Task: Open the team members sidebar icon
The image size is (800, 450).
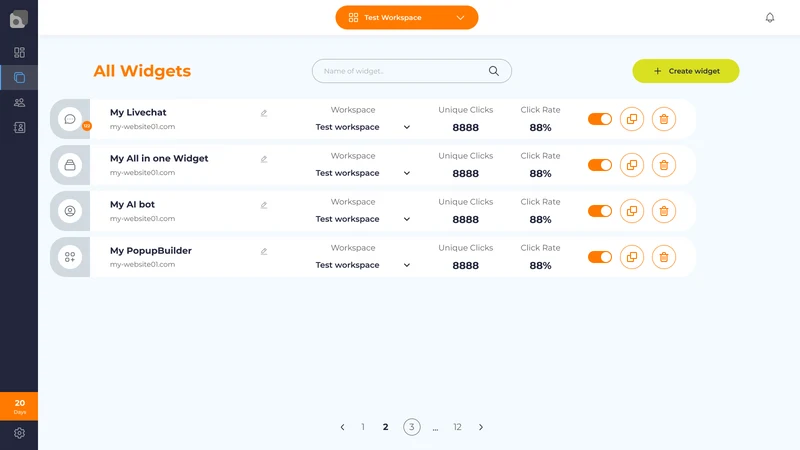Action: coord(19,103)
